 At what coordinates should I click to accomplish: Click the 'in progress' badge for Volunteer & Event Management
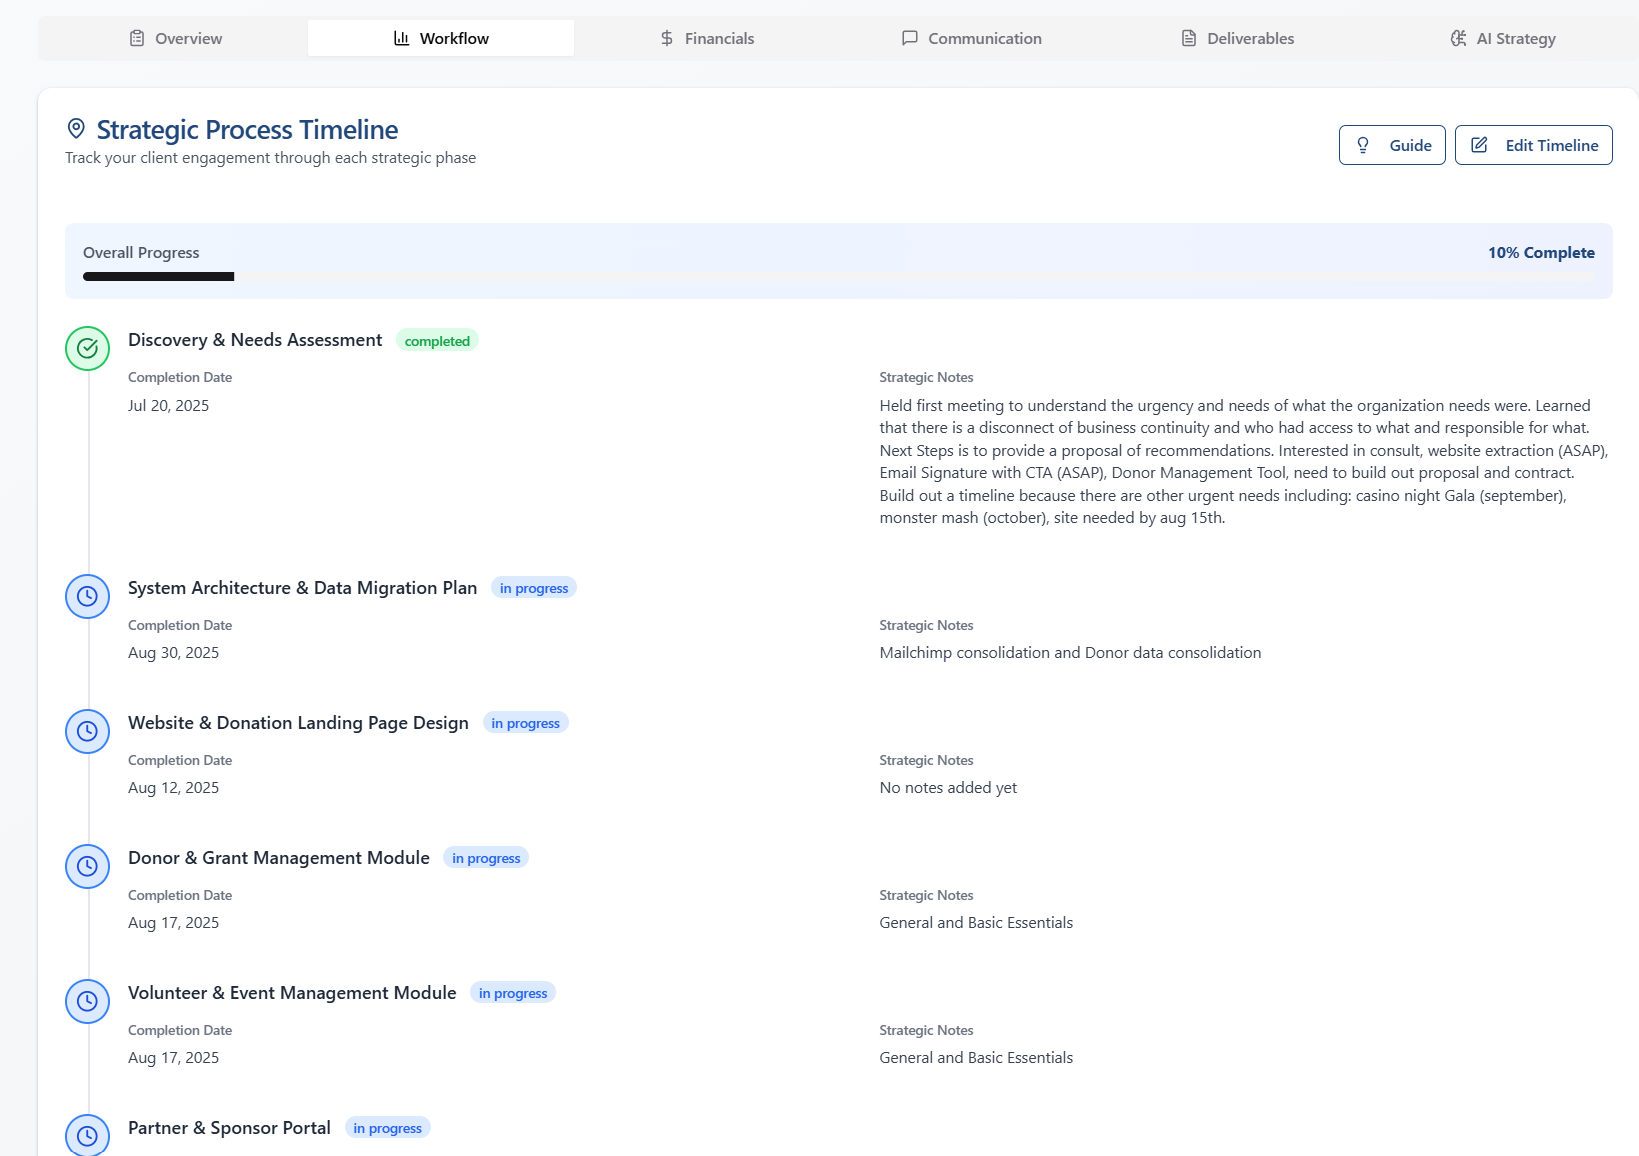513,993
